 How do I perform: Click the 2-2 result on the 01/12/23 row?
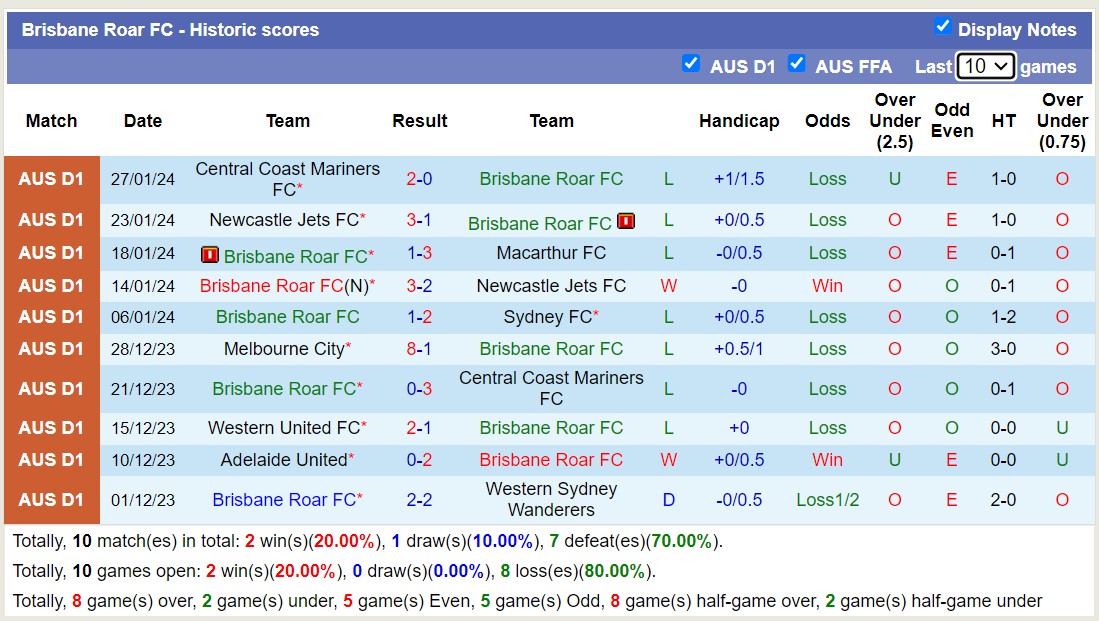[x=419, y=499]
